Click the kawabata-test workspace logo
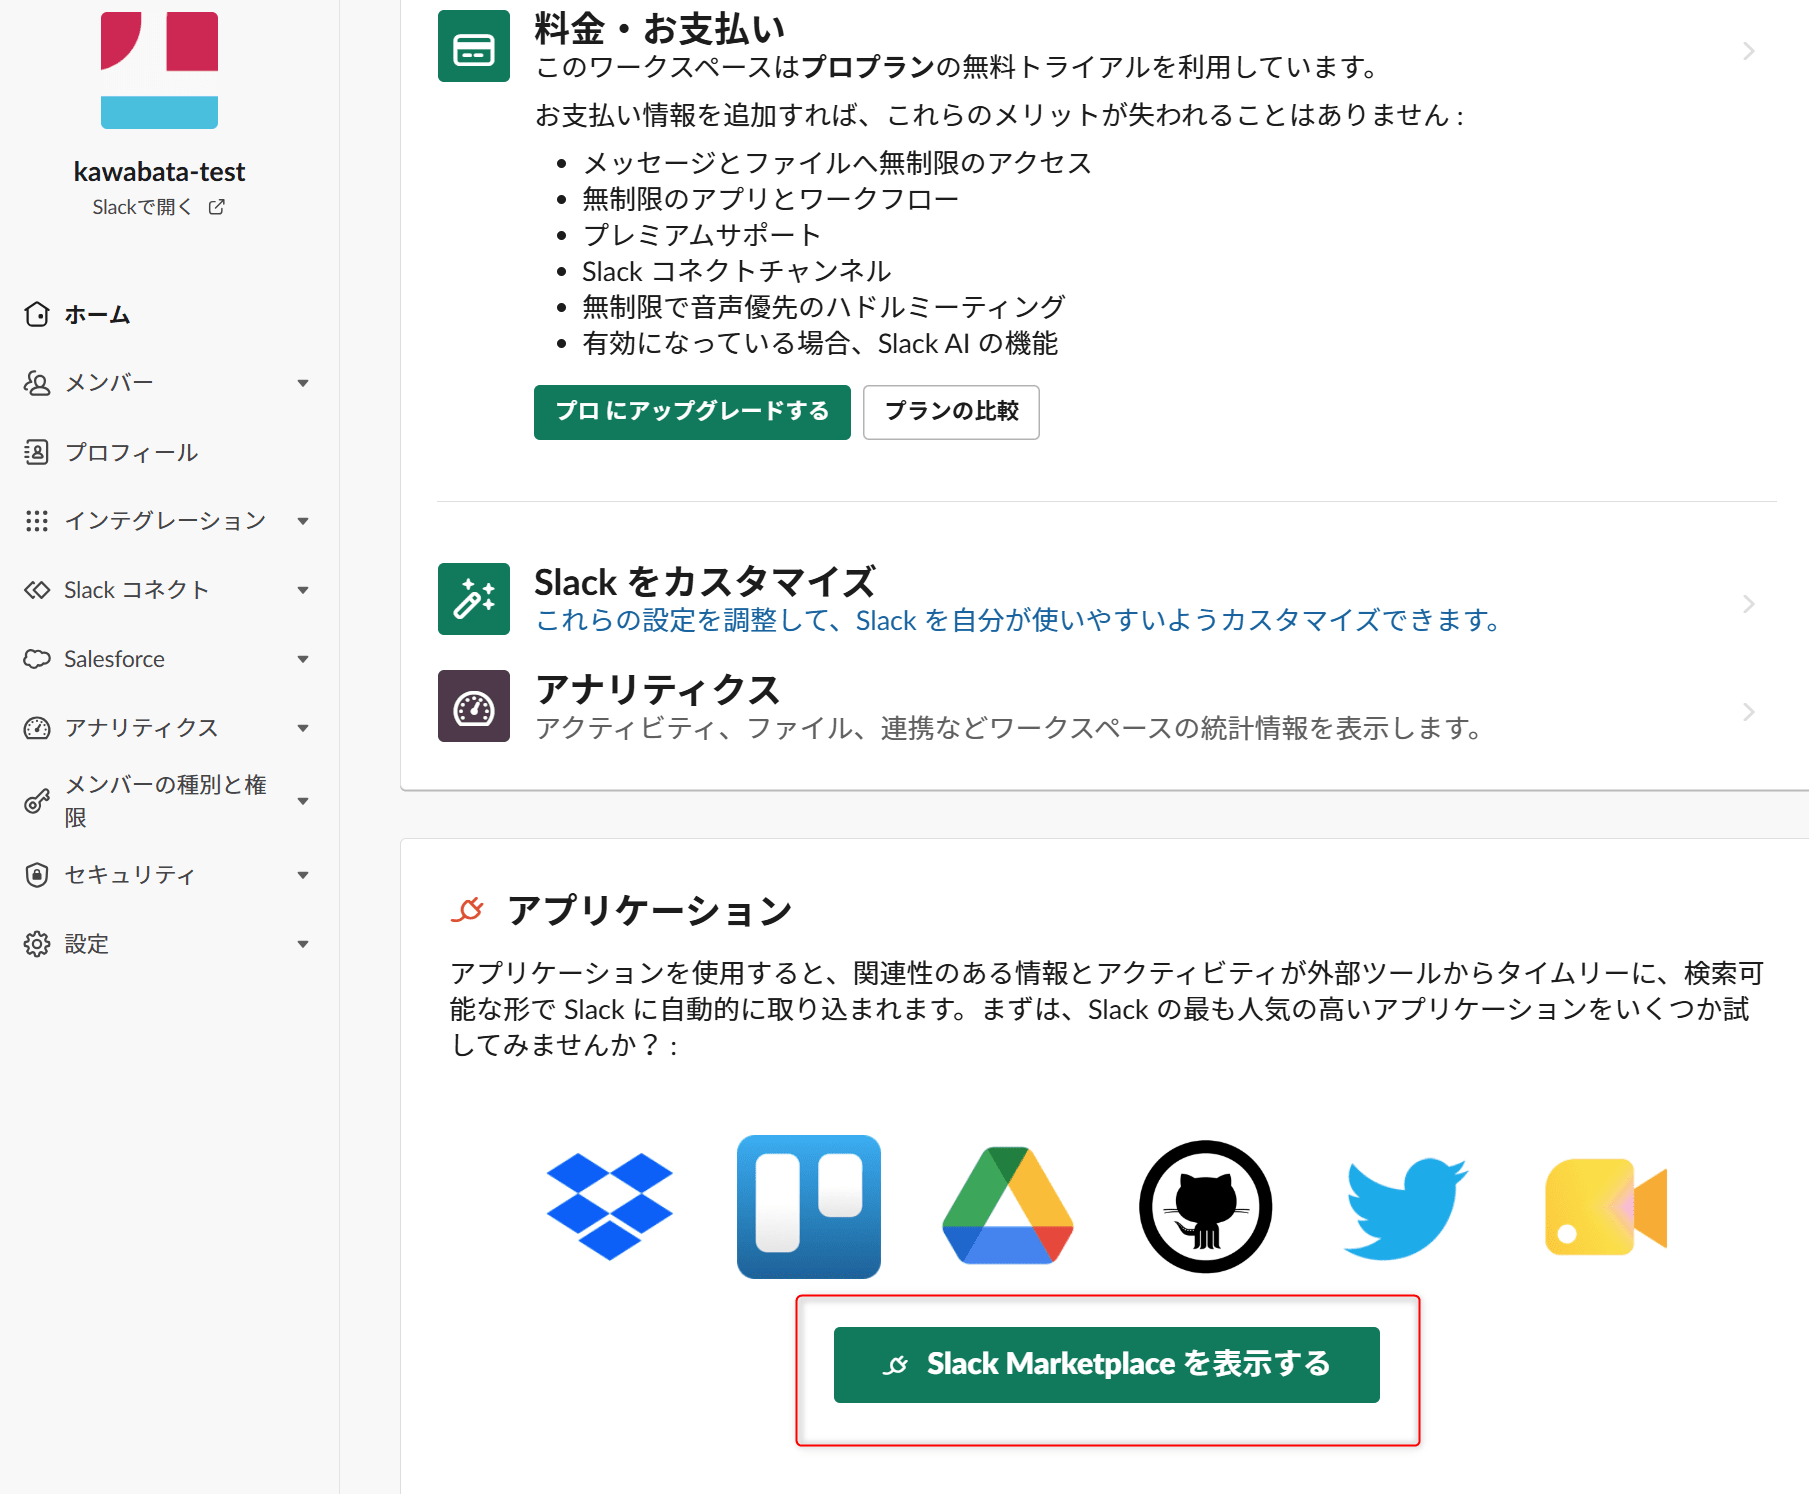 [159, 70]
